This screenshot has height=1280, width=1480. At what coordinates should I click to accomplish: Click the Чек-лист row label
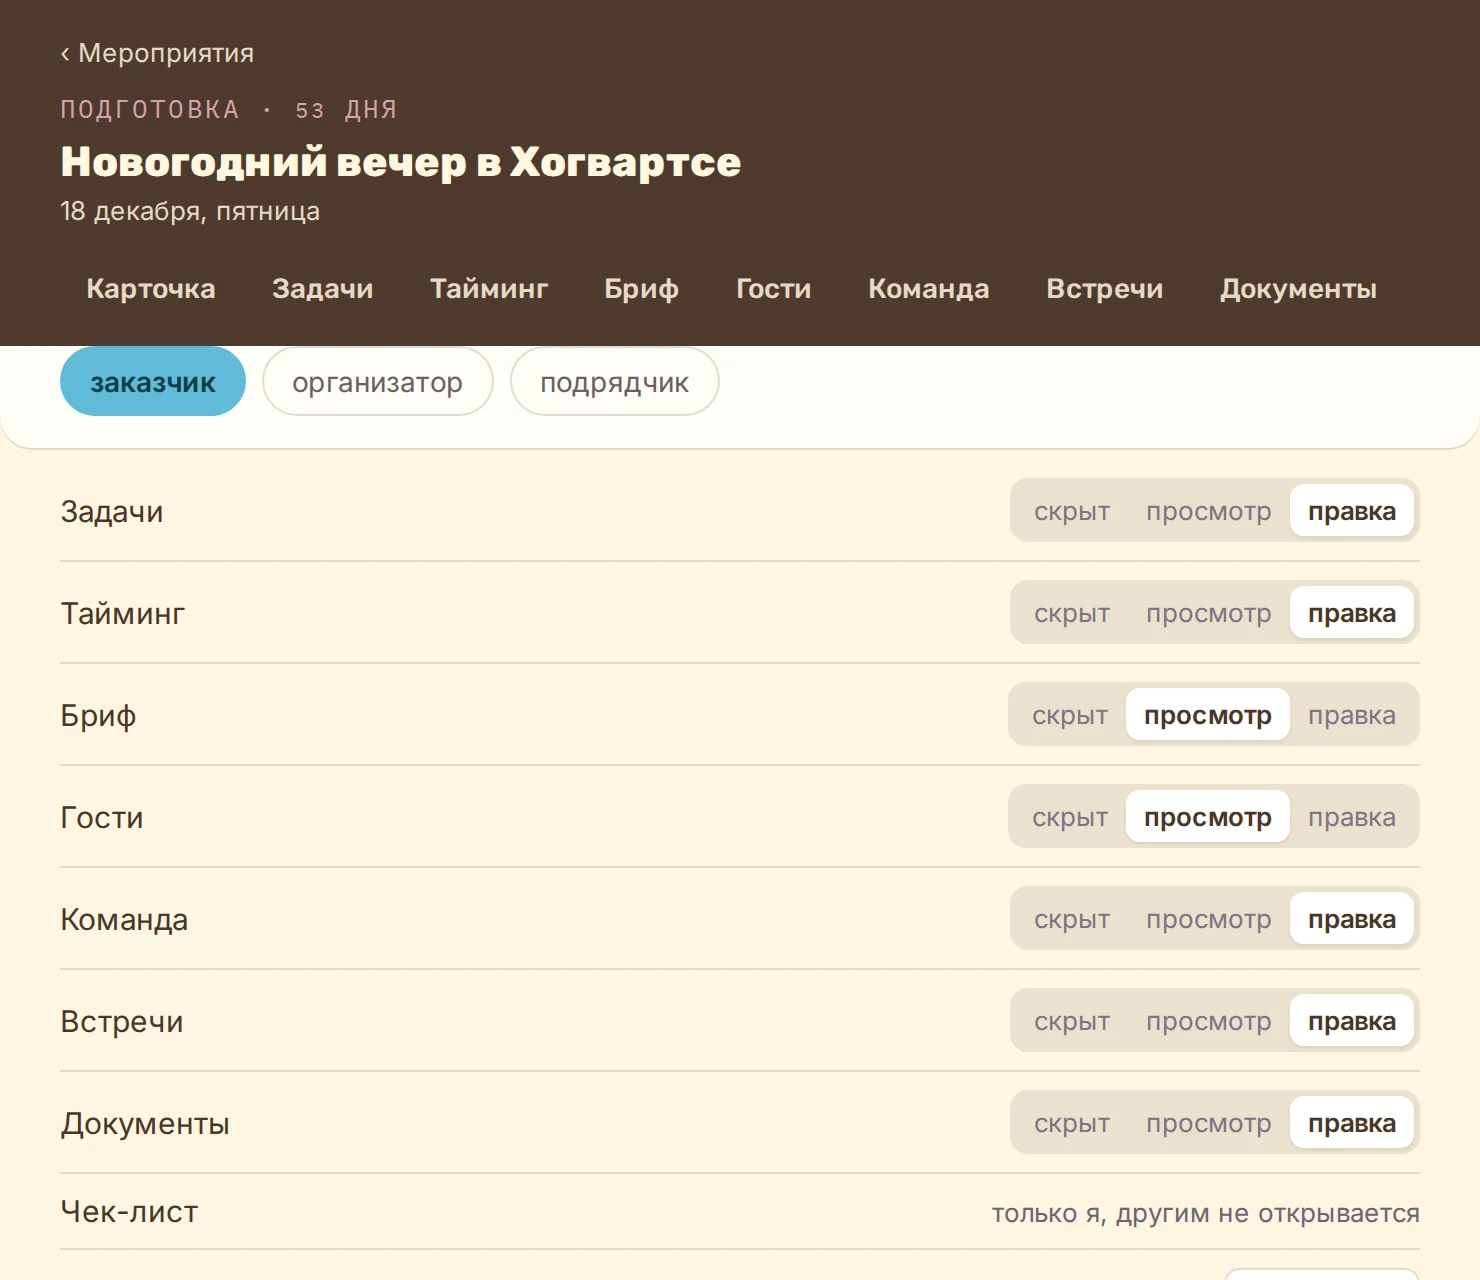pyautogui.click(x=129, y=1211)
